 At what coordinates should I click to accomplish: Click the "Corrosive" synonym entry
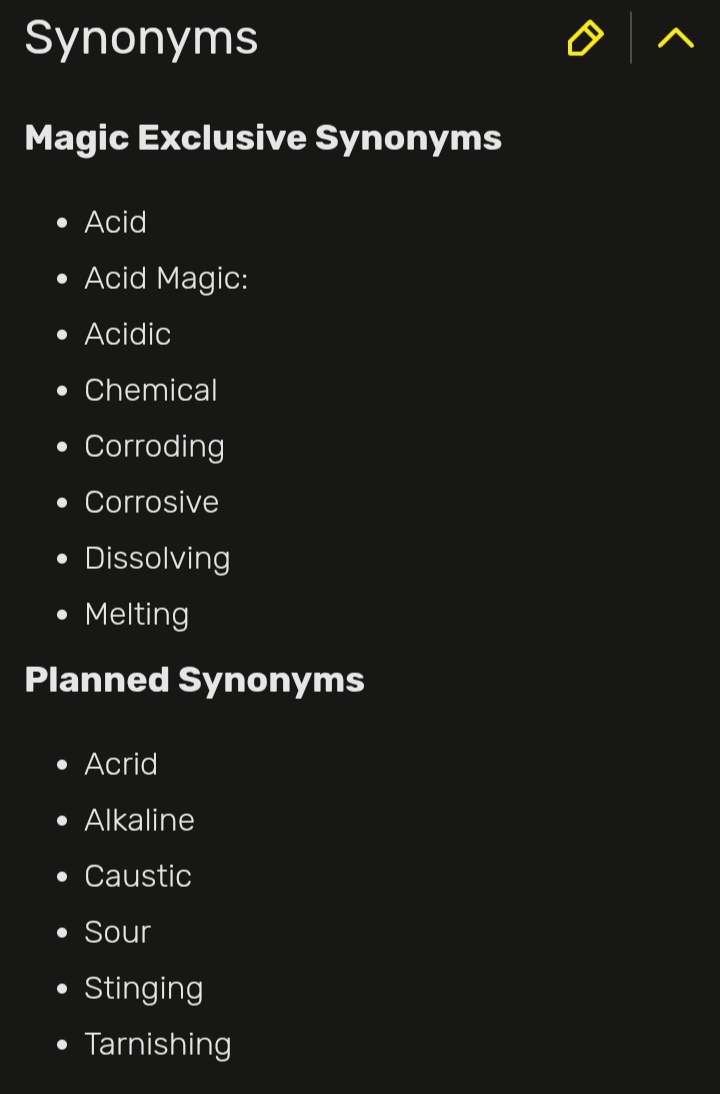(151, 502)
